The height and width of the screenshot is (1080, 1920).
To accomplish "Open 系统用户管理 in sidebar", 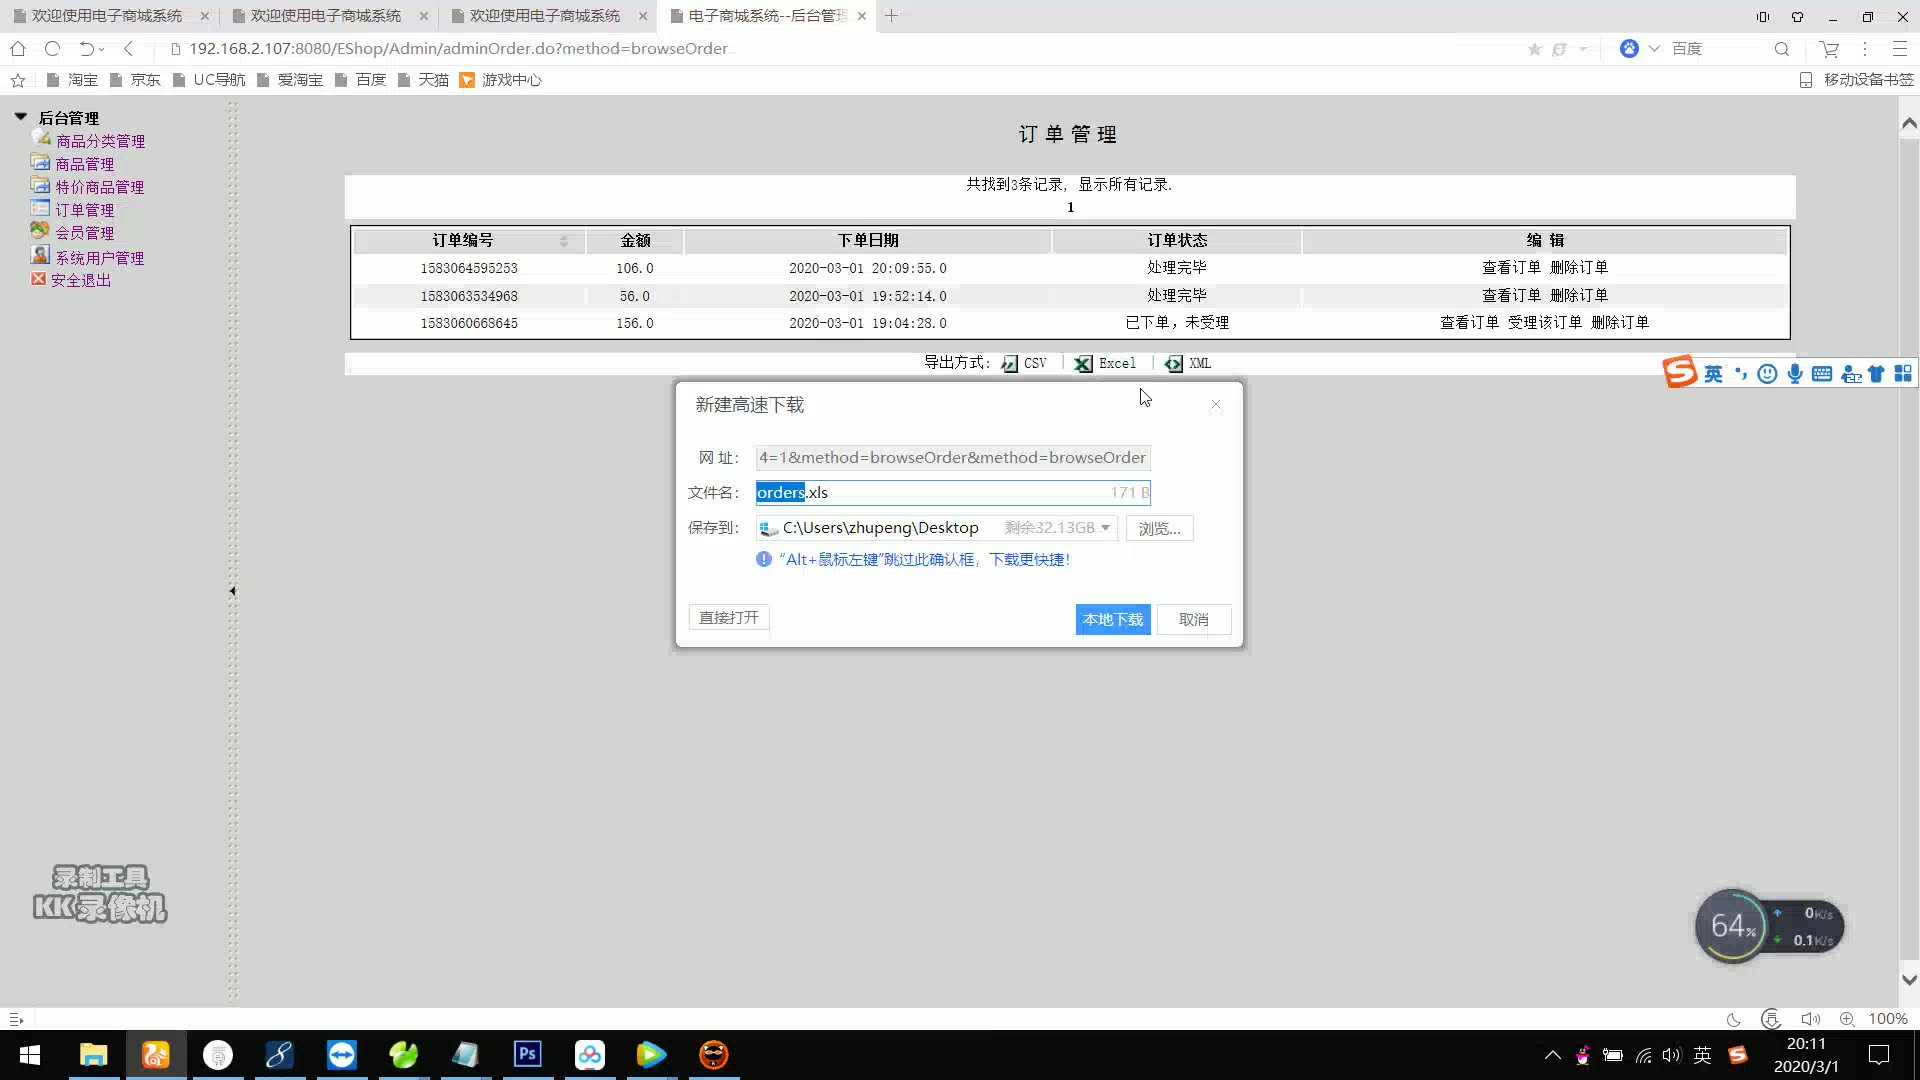I will pos(99,256).
